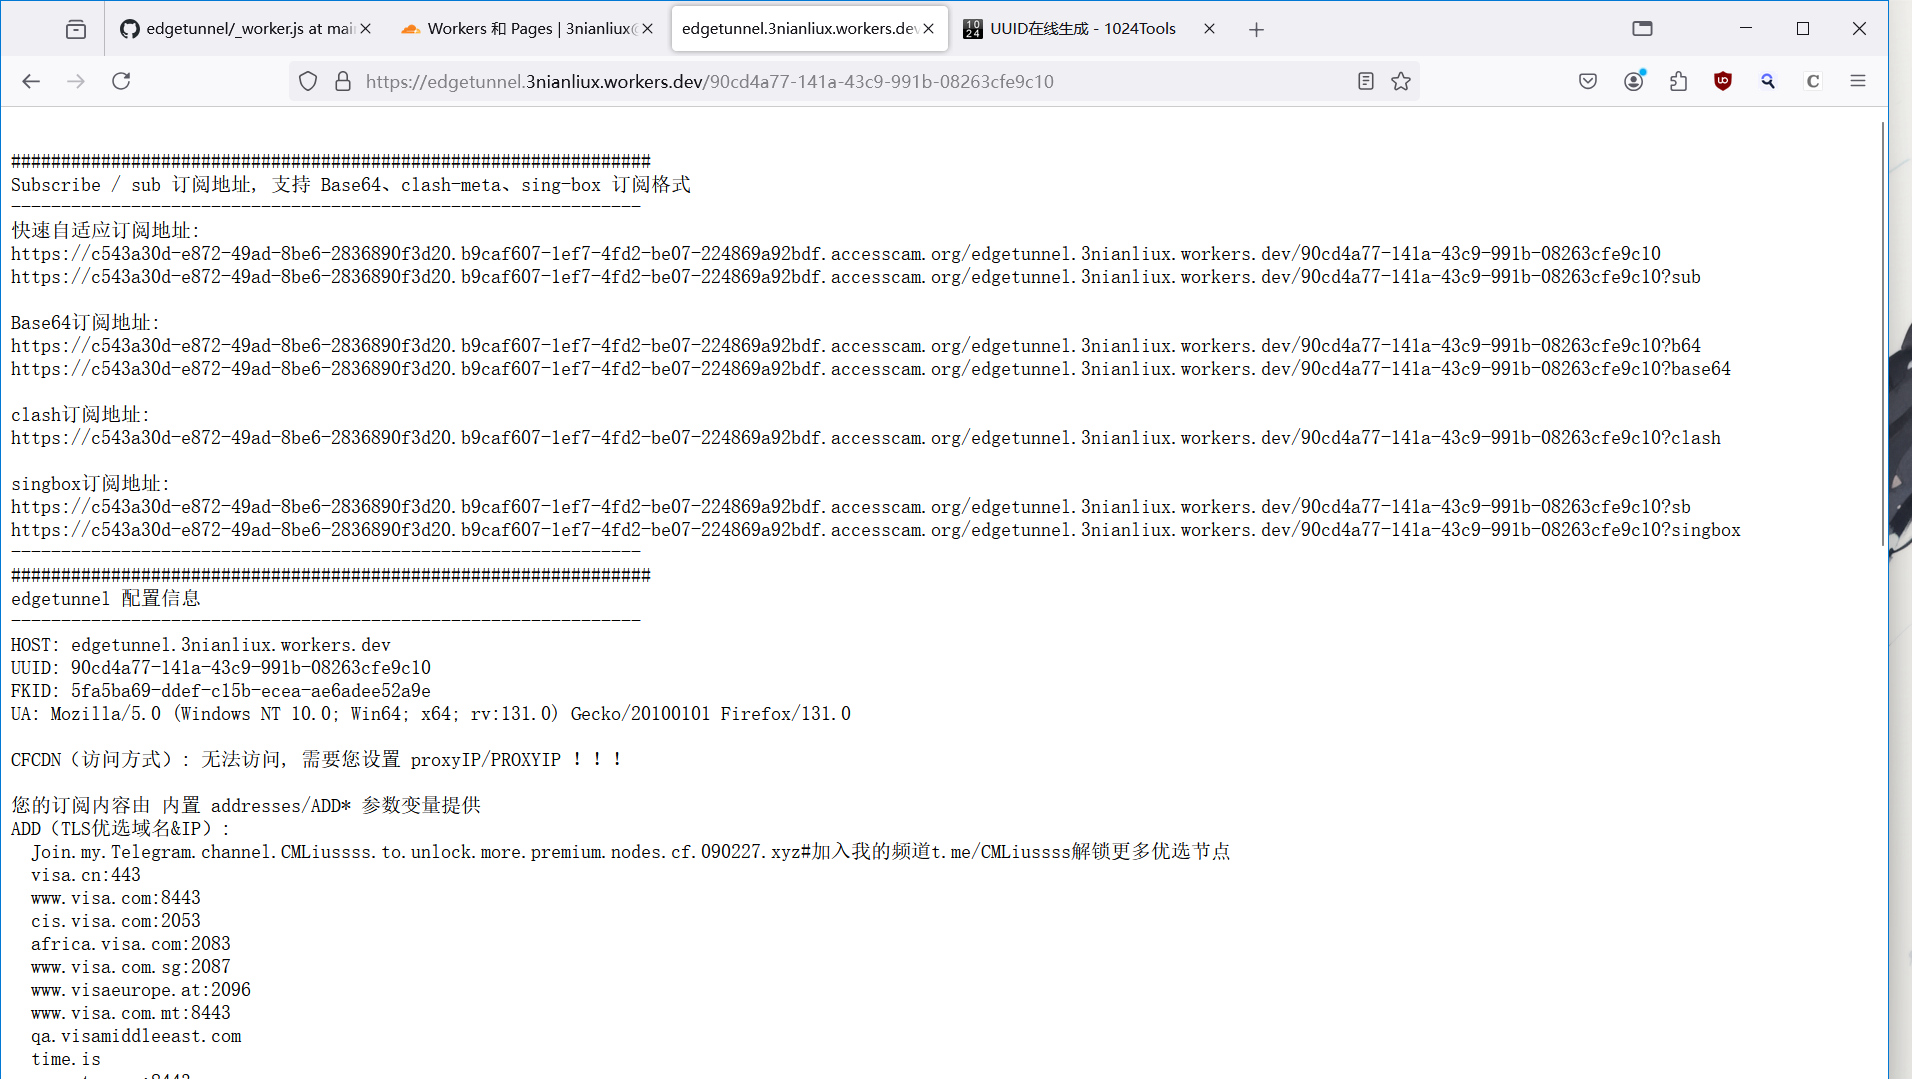Click the '您的订阅内容由 内置 addresses/ADD*' line
The image size is (1912, 1079).
tap(246, 806)
